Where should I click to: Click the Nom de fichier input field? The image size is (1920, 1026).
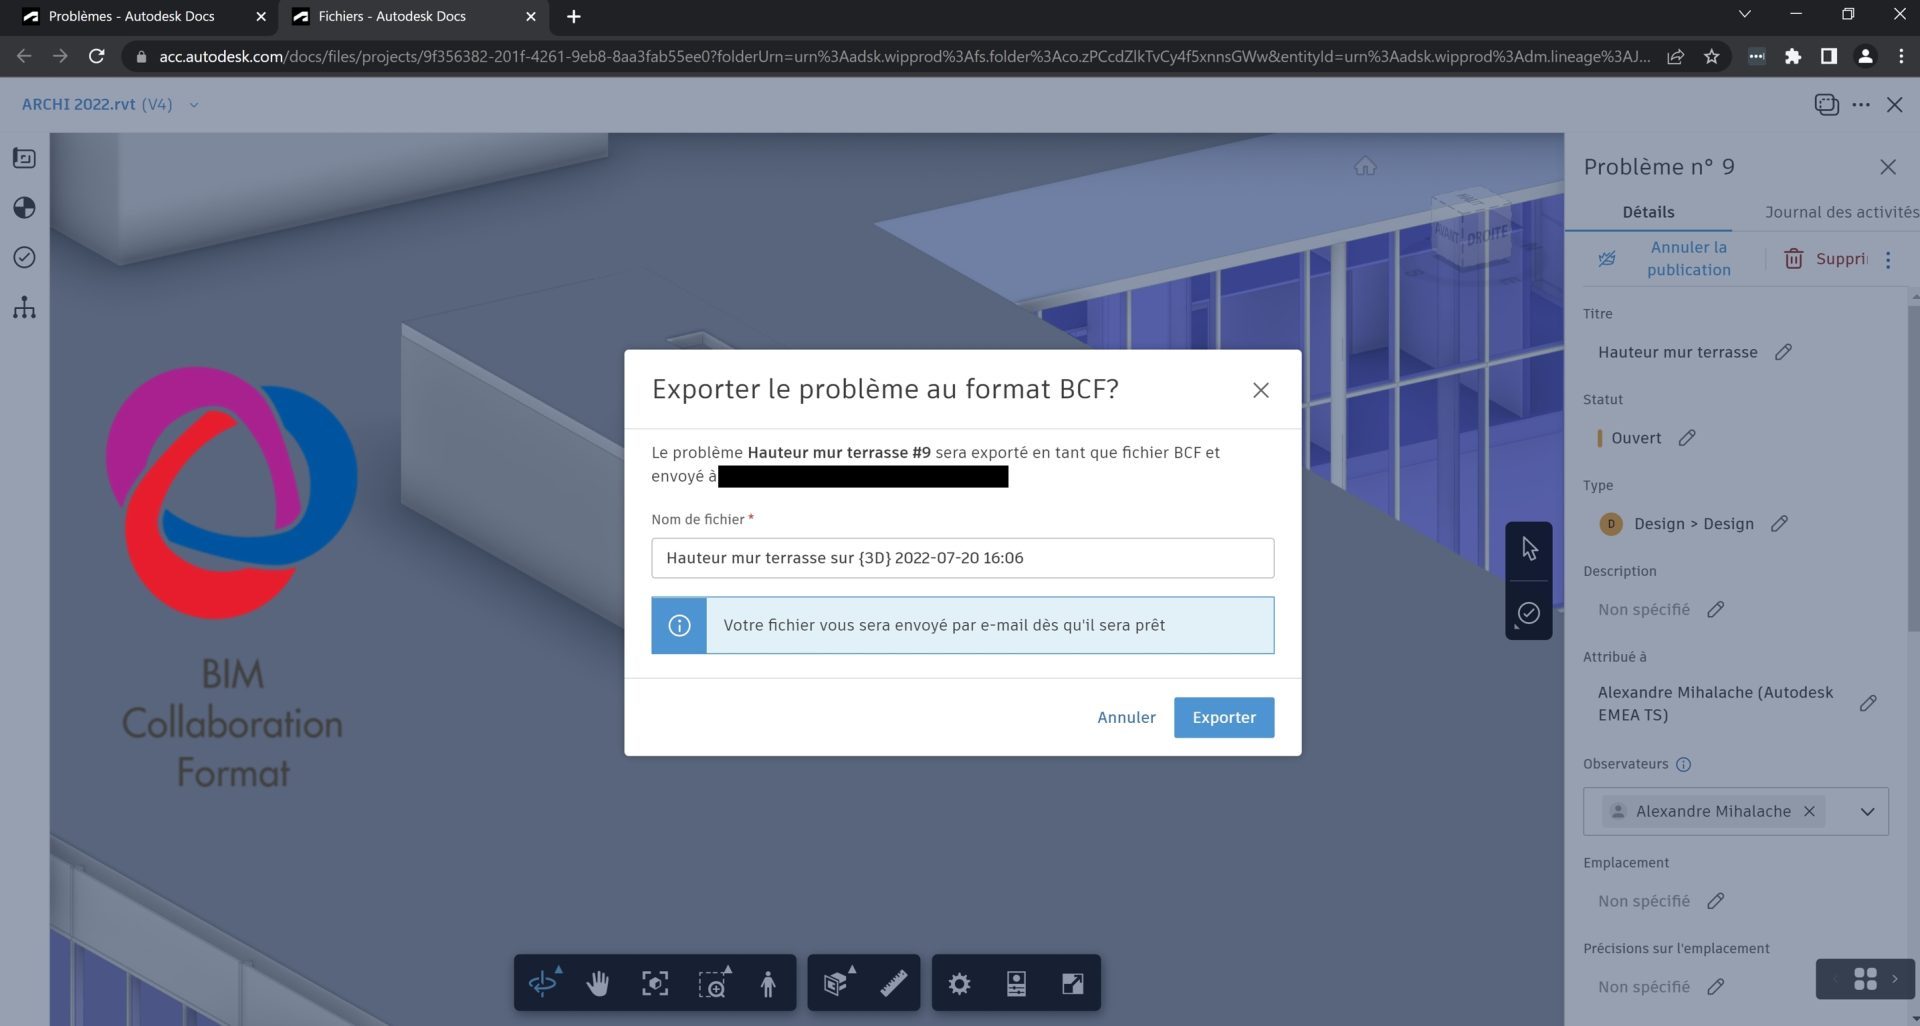point(961,558)
